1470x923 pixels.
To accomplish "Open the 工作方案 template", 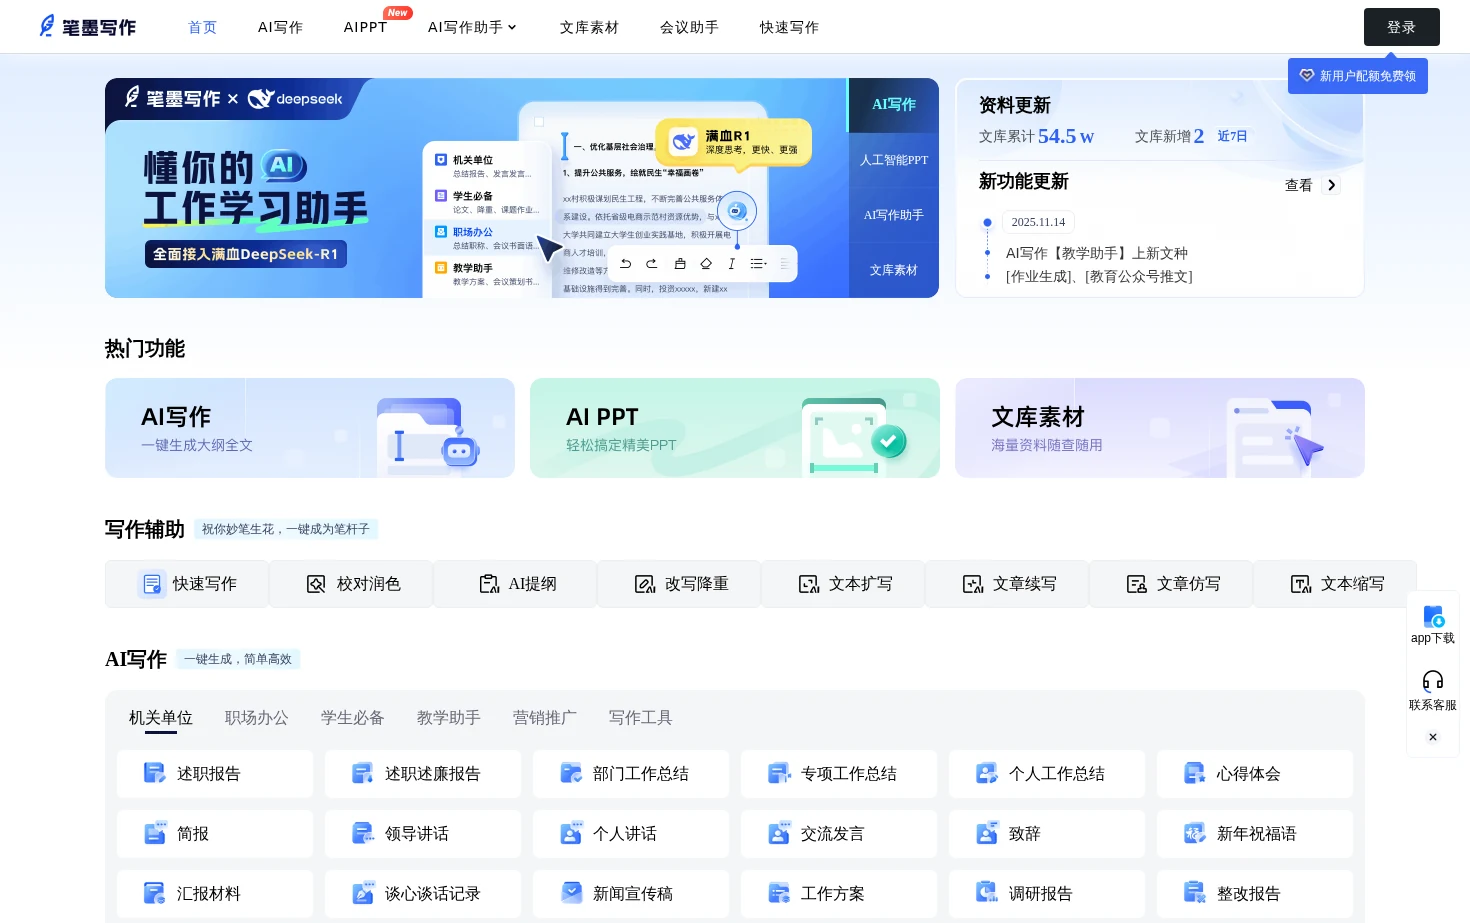I will tap(839, 893).
